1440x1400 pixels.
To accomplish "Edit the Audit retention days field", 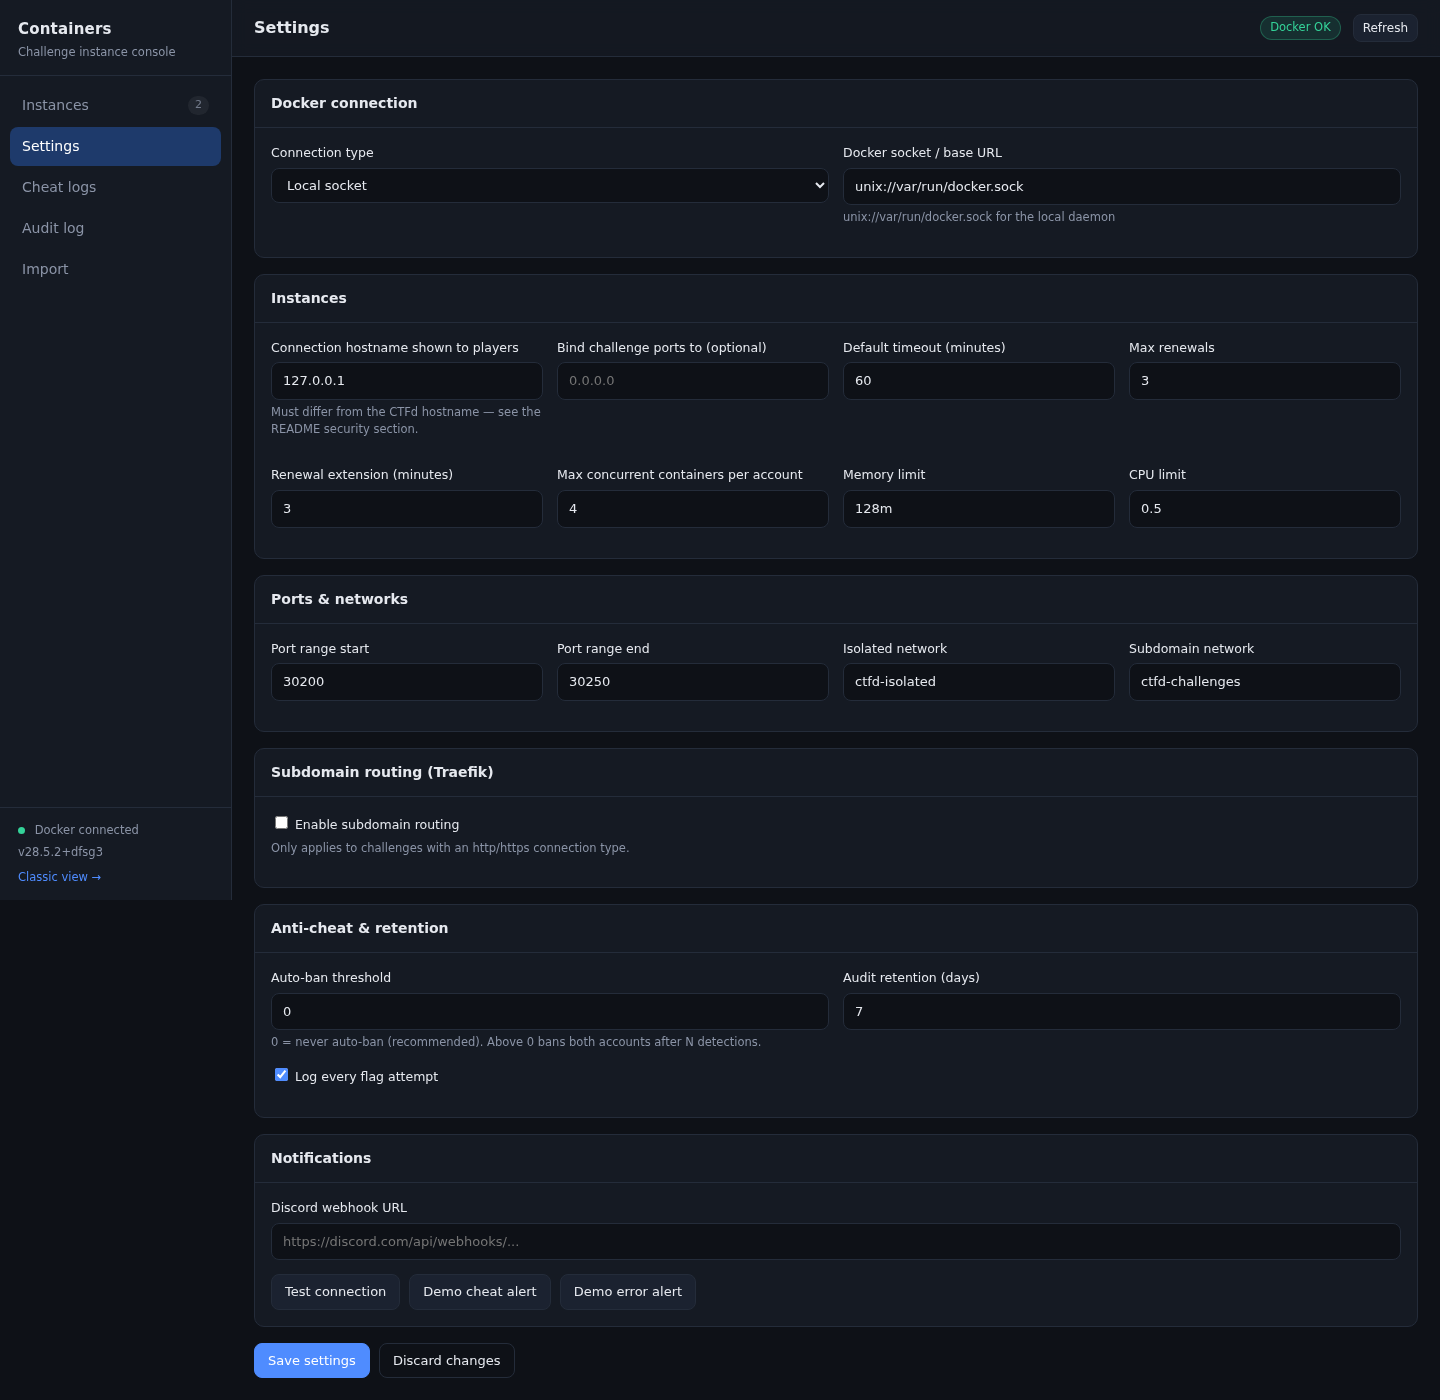I will pos(1122,1012).
